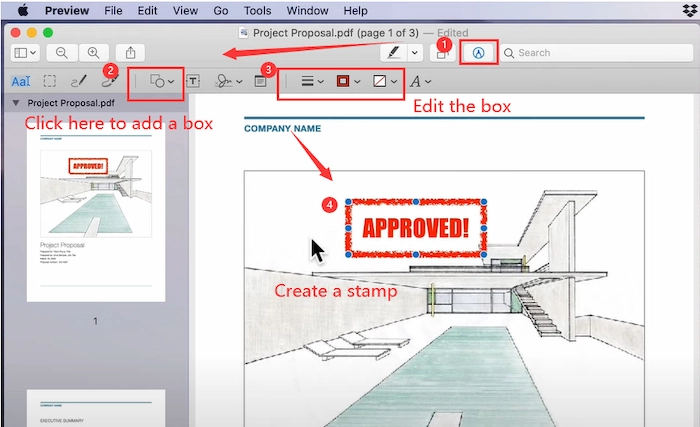This screenshot has width=700, height=427.
Task: Choose the Rectangular Selection tool
Action: 49,81
